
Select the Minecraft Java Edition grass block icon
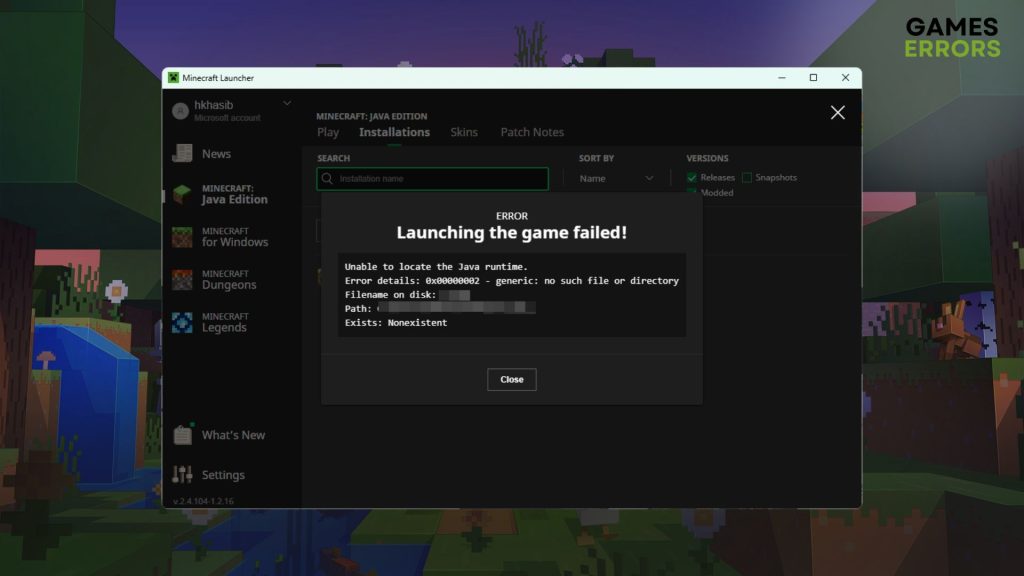point(182,194)
